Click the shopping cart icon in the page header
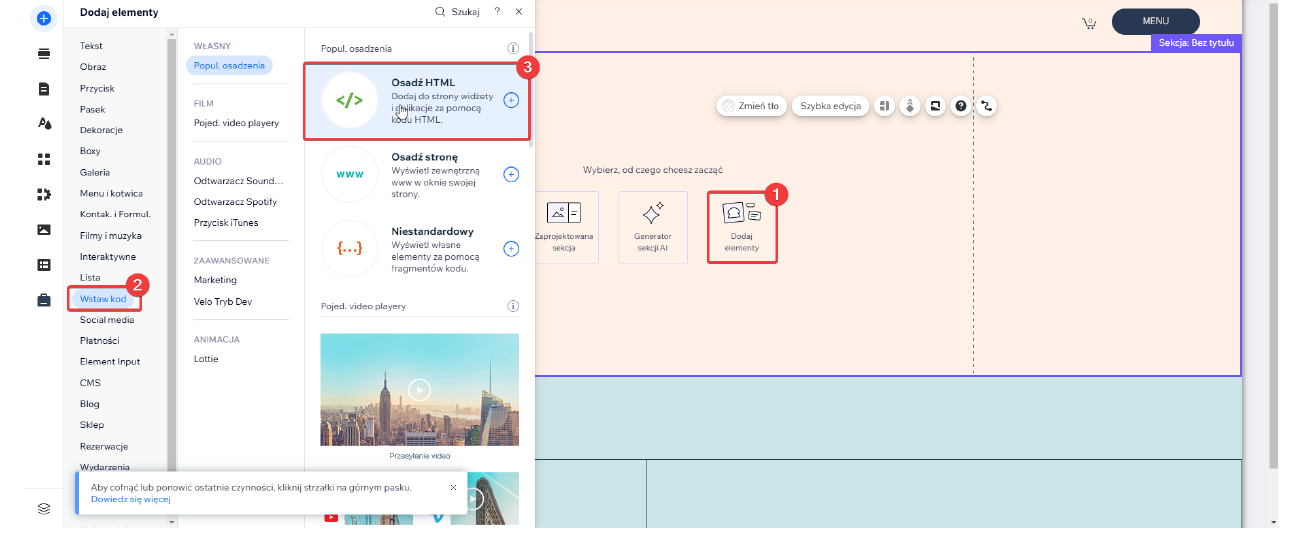 (1089, 22)
